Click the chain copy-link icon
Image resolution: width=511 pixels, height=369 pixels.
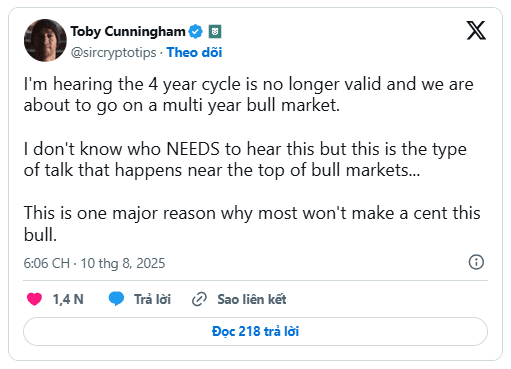point(199,299)
